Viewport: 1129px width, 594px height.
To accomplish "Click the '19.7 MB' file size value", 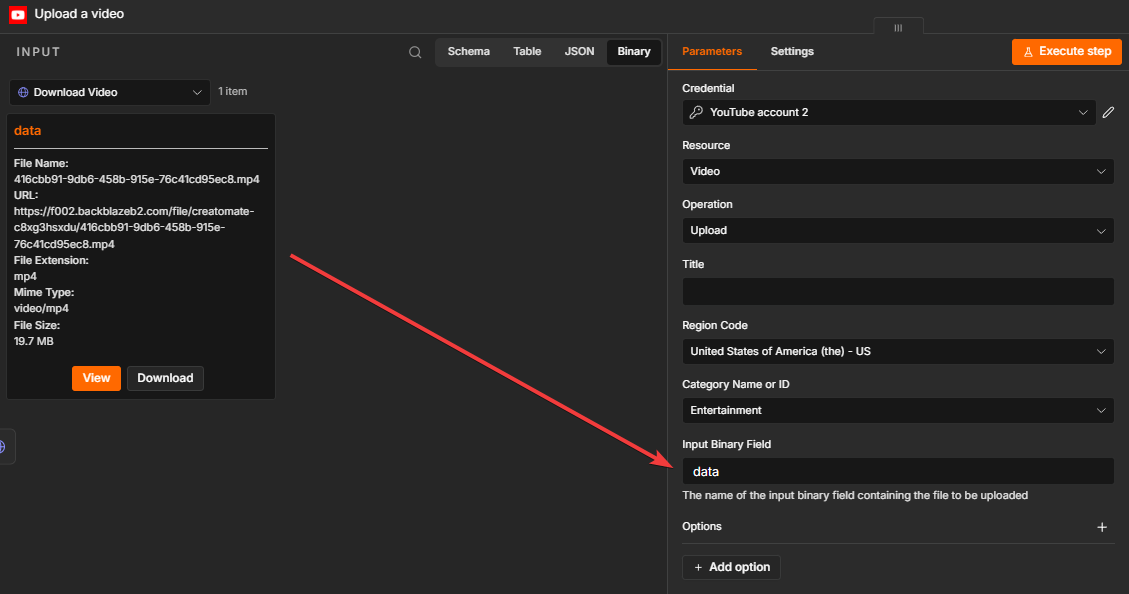I will tap(34, 341).
